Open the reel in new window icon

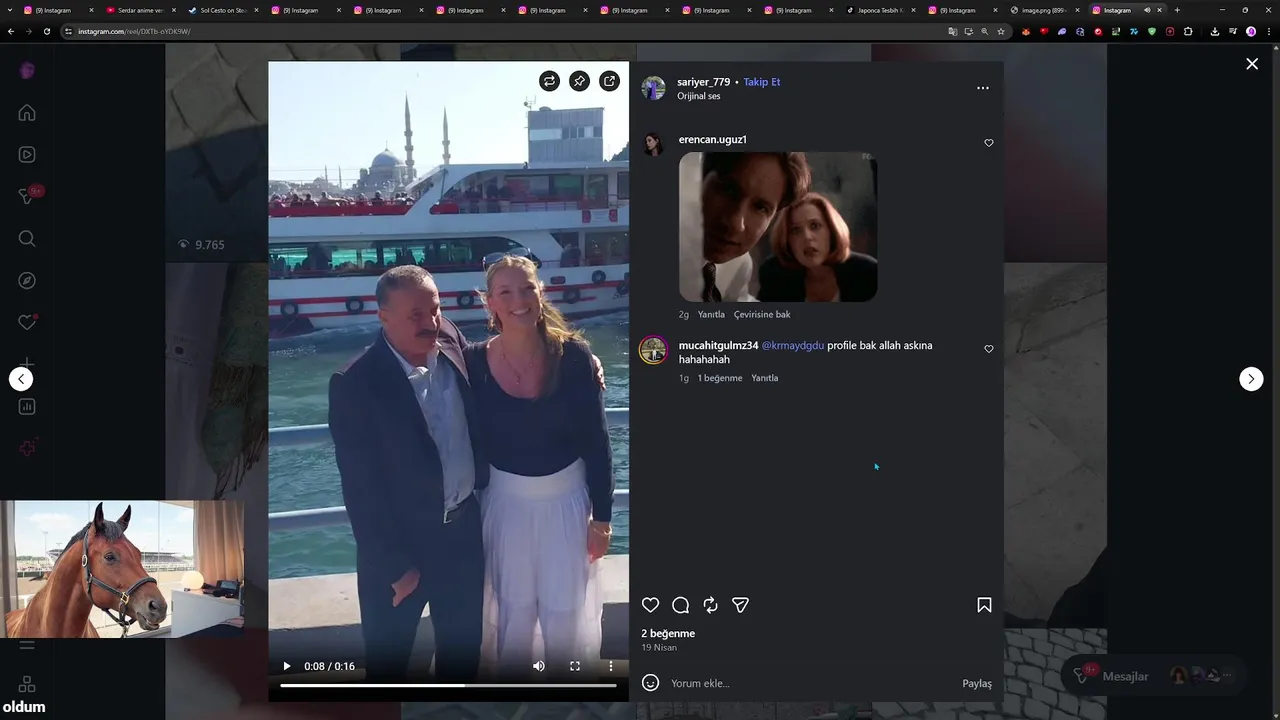[x=609, y=82]
